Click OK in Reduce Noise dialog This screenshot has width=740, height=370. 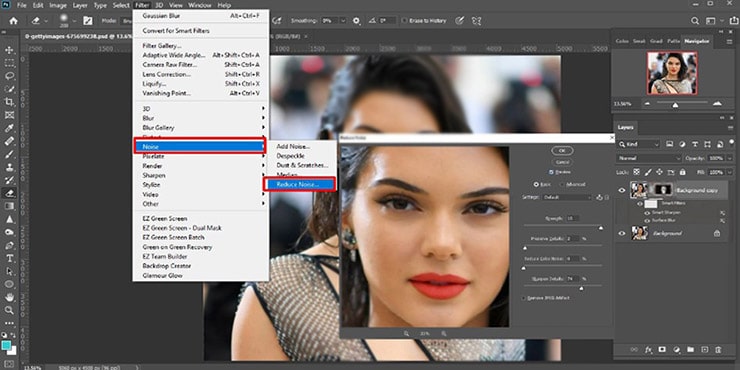562,151
